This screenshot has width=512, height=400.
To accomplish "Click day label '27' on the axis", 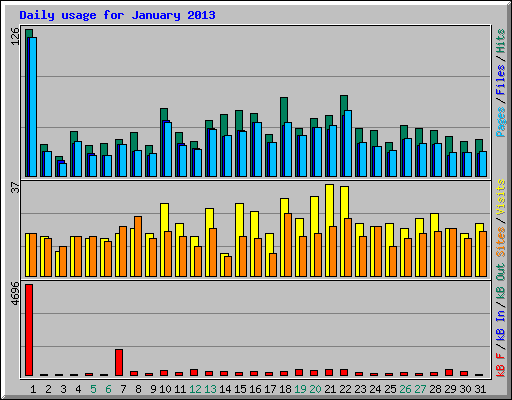I will 420,389.
